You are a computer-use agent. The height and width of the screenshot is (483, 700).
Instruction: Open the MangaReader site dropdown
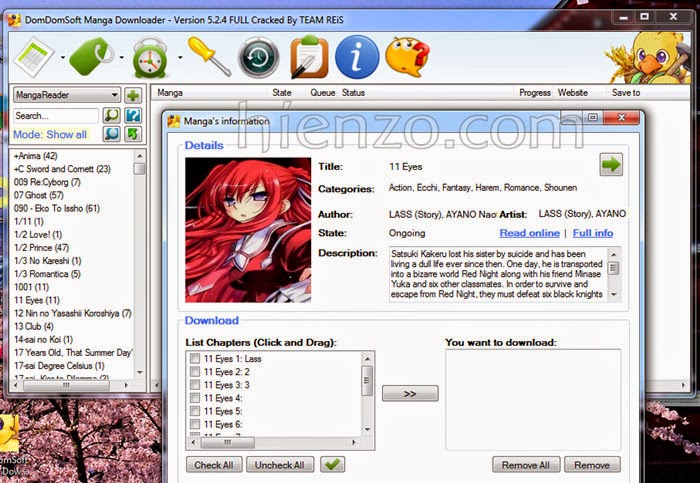coord(67,95)
